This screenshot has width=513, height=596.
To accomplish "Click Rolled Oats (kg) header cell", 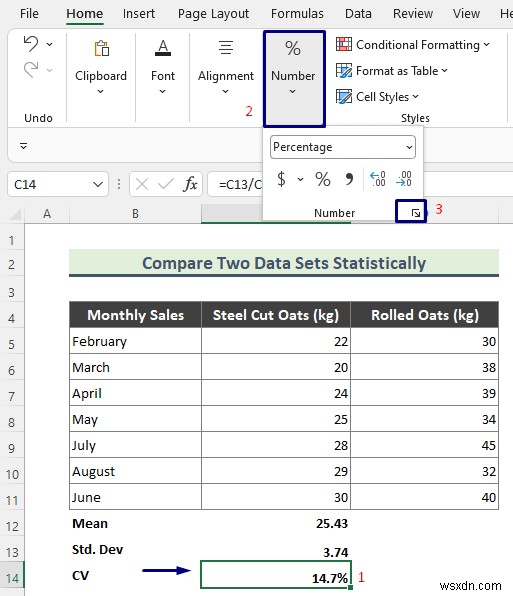I will [424, 315].
